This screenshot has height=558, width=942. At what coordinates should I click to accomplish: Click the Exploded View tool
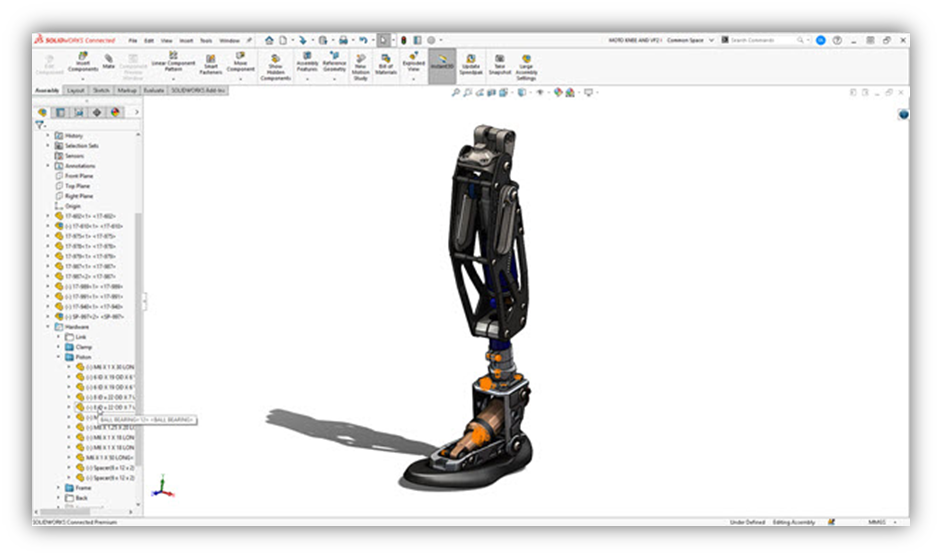(413, 62)
